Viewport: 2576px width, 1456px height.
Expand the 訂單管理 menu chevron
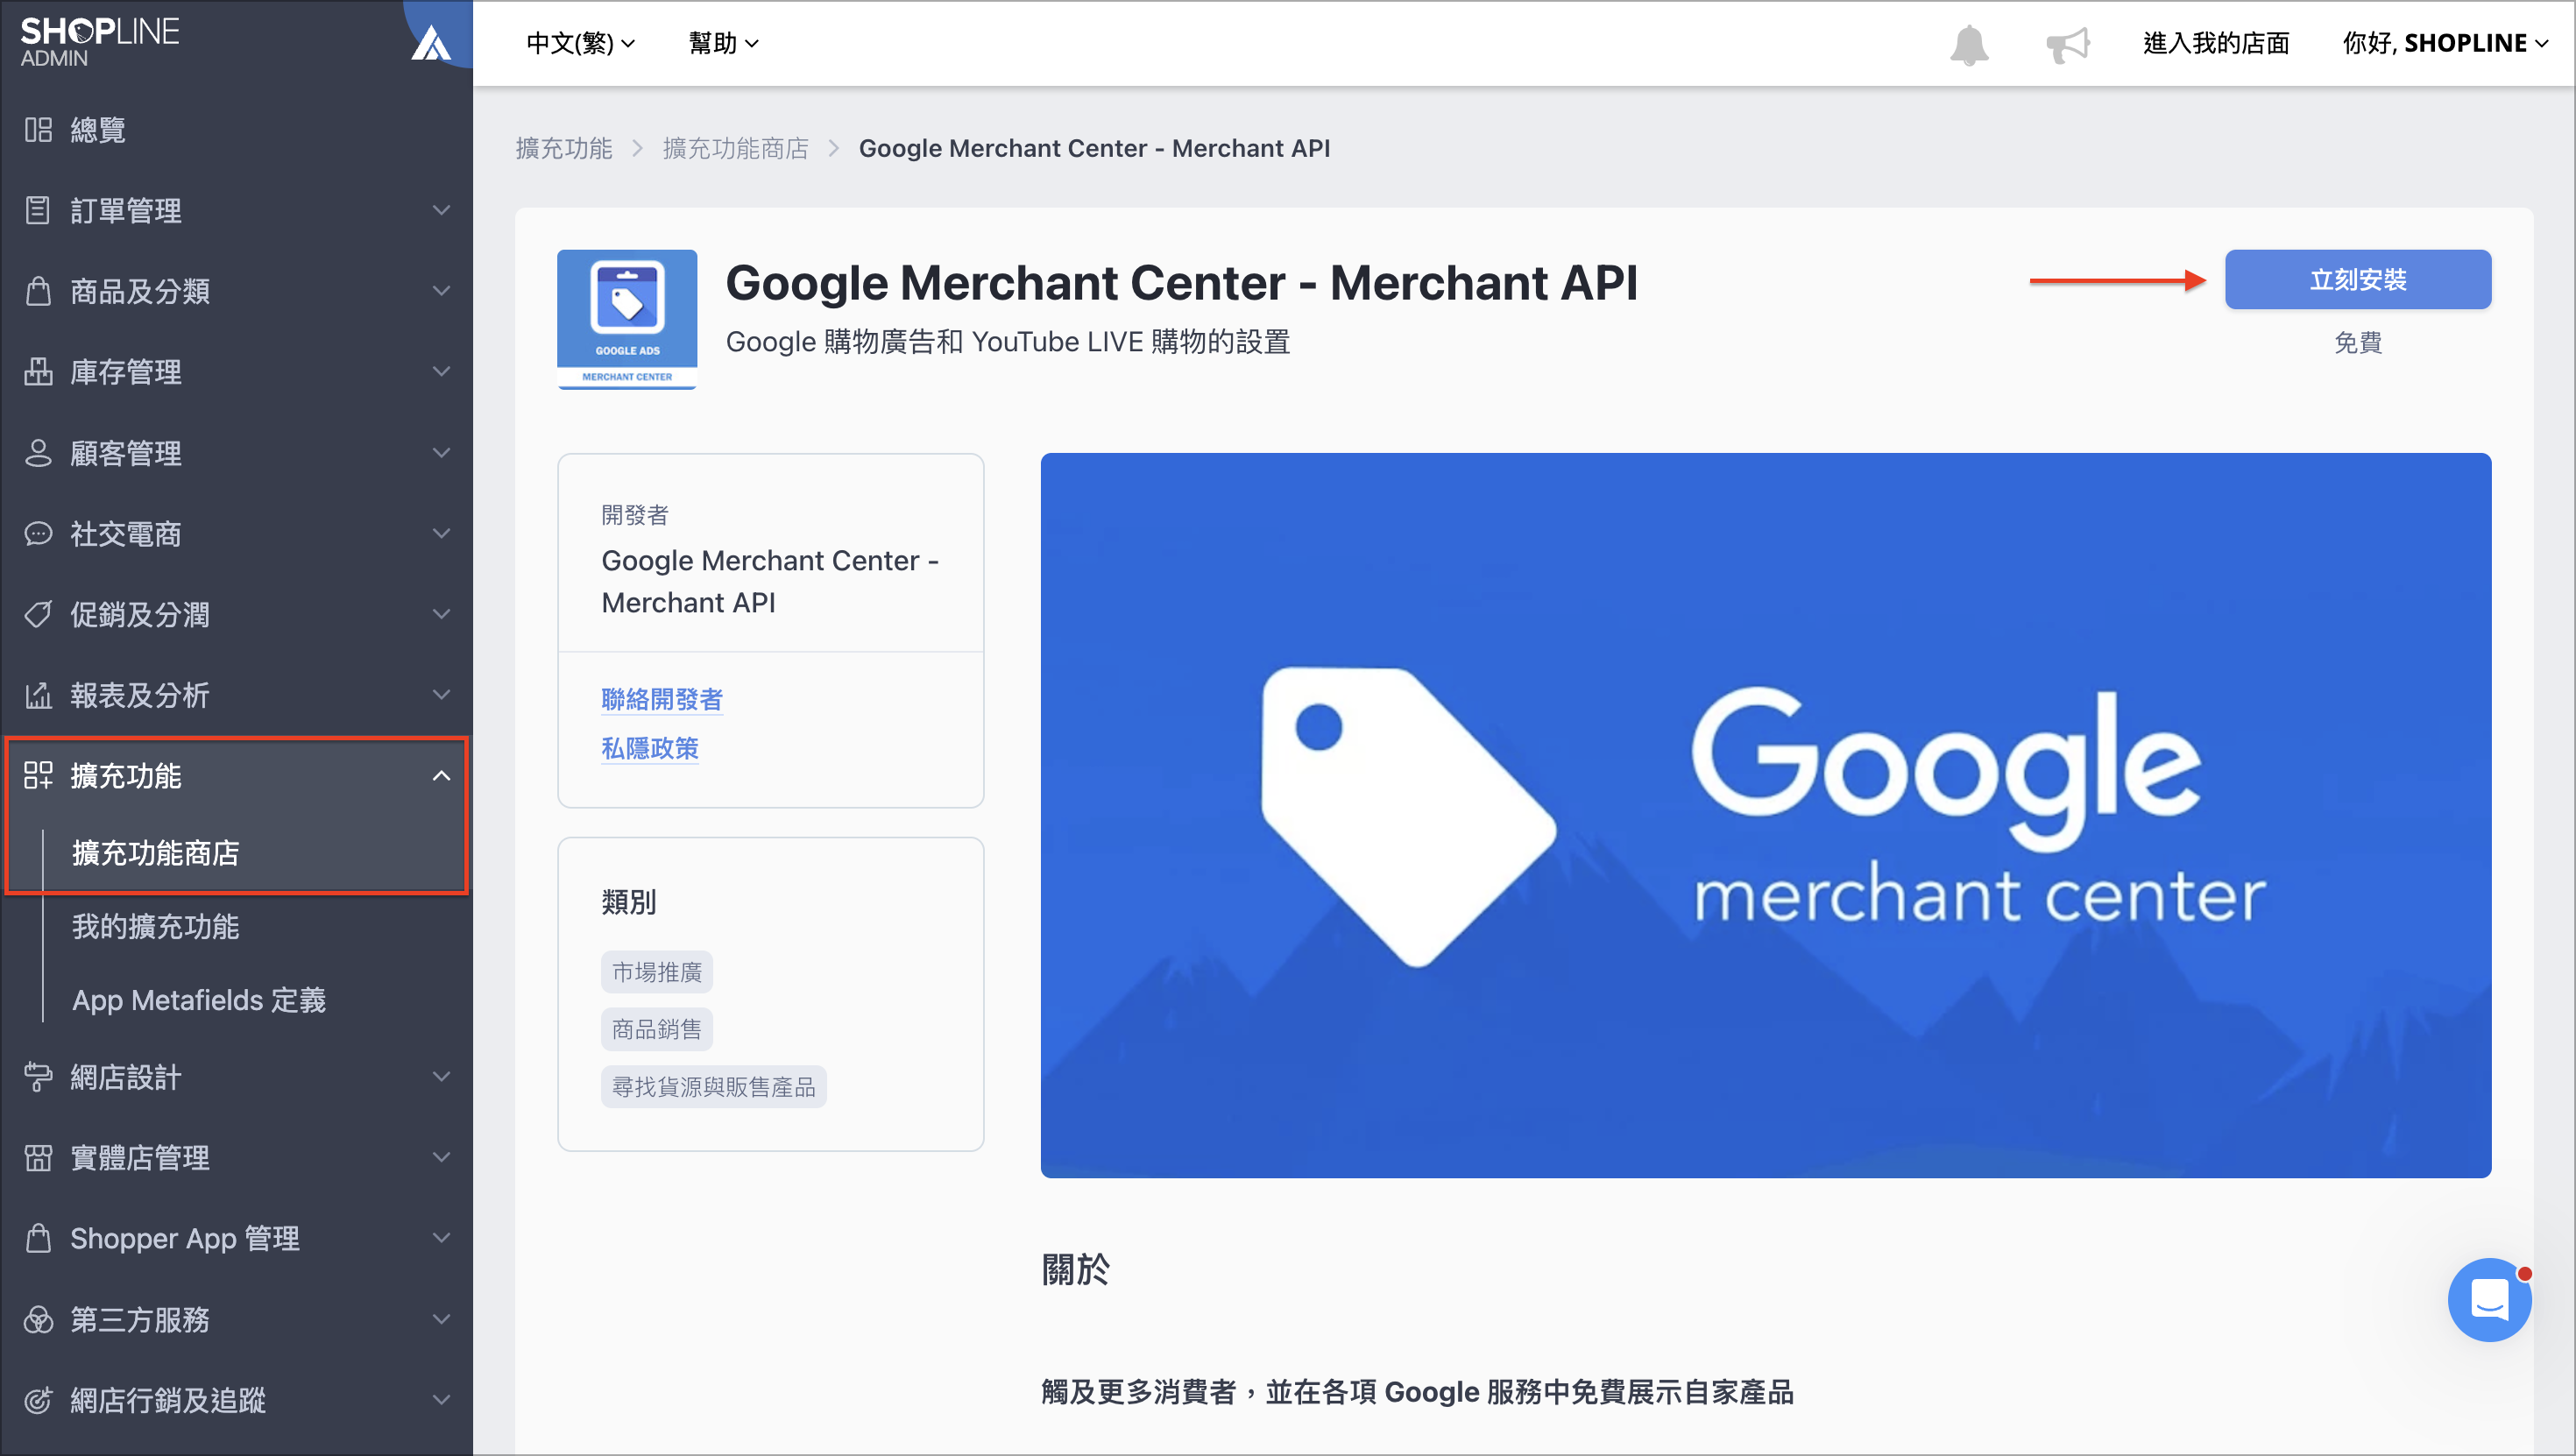coord(441,210)
